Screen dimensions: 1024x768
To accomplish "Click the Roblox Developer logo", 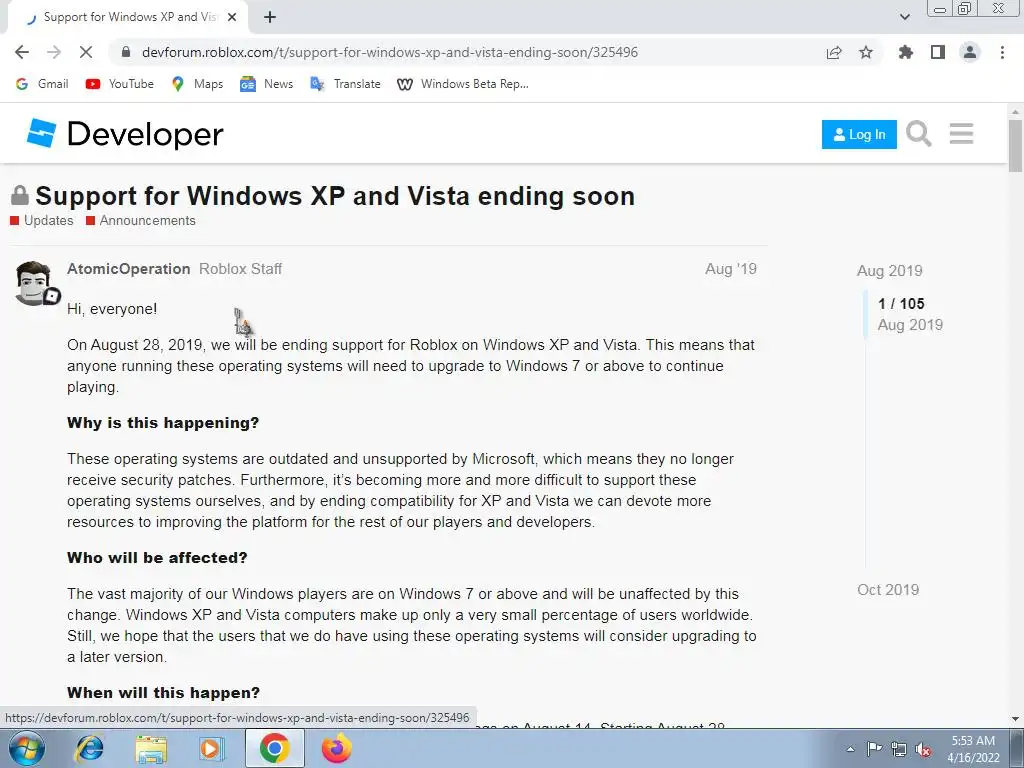I will [125, 134].
